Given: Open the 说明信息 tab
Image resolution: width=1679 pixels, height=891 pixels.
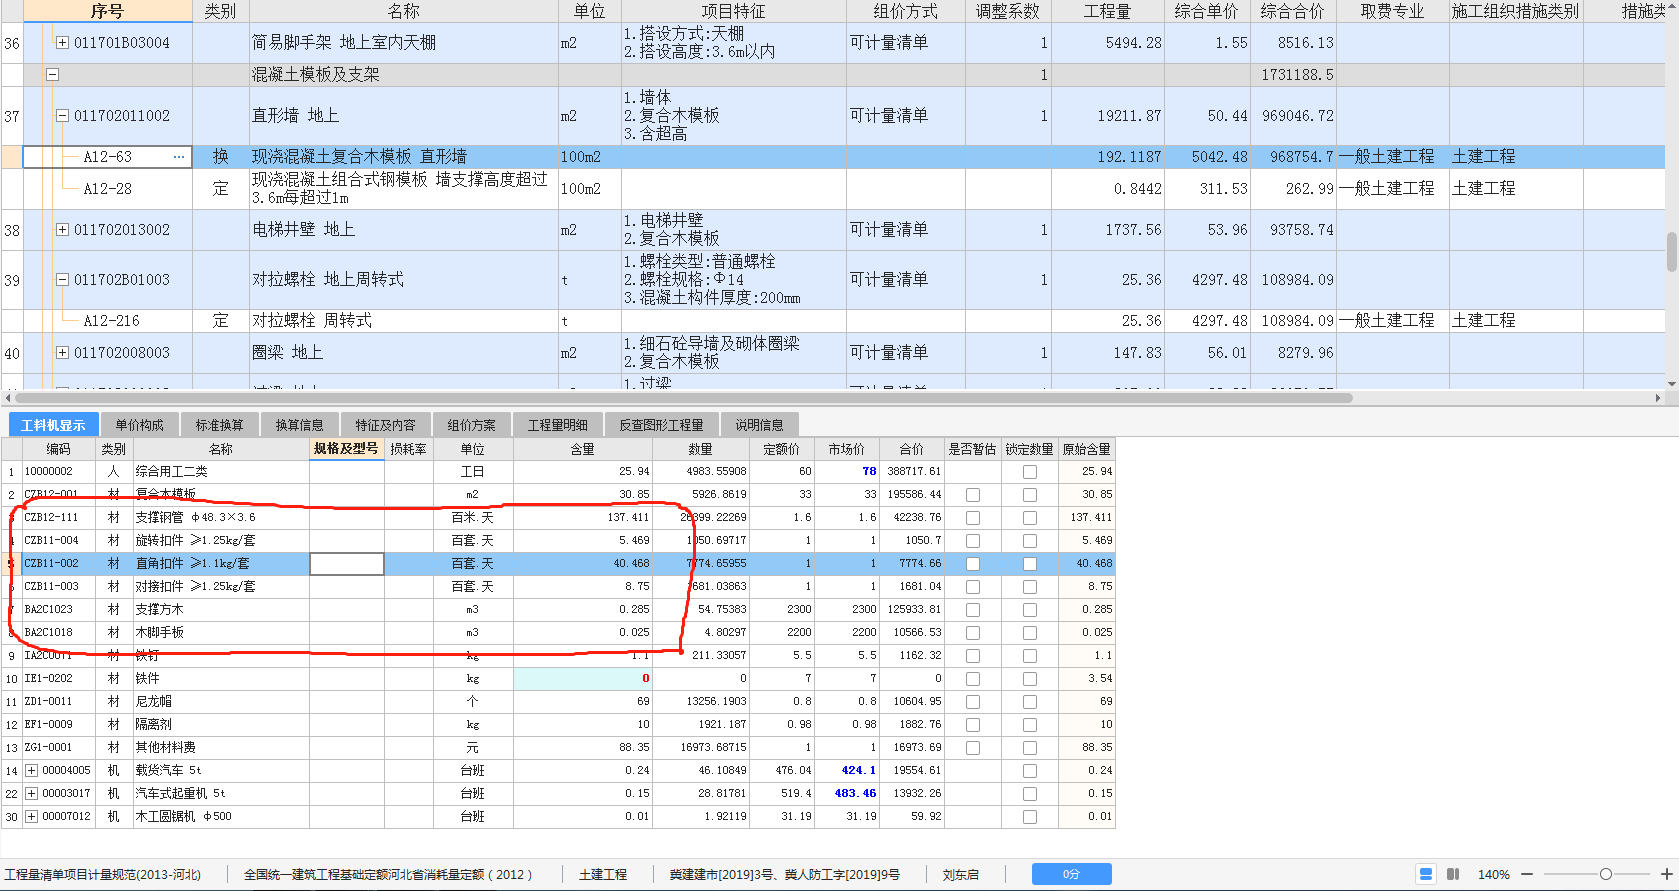Looking at the screenshot, I should [759, 425].
